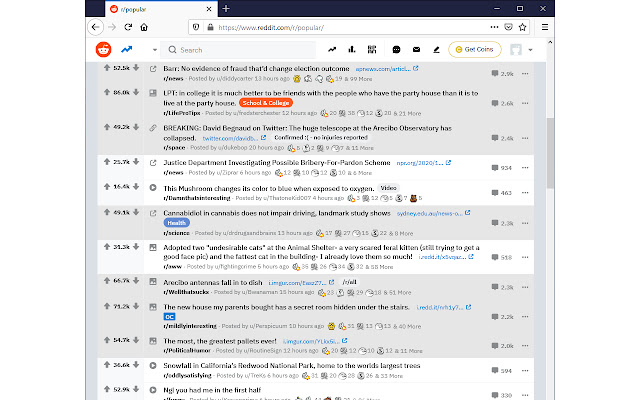Open a new tab with plus button
The image size is (640, 400).
click(x=226, y=8)
